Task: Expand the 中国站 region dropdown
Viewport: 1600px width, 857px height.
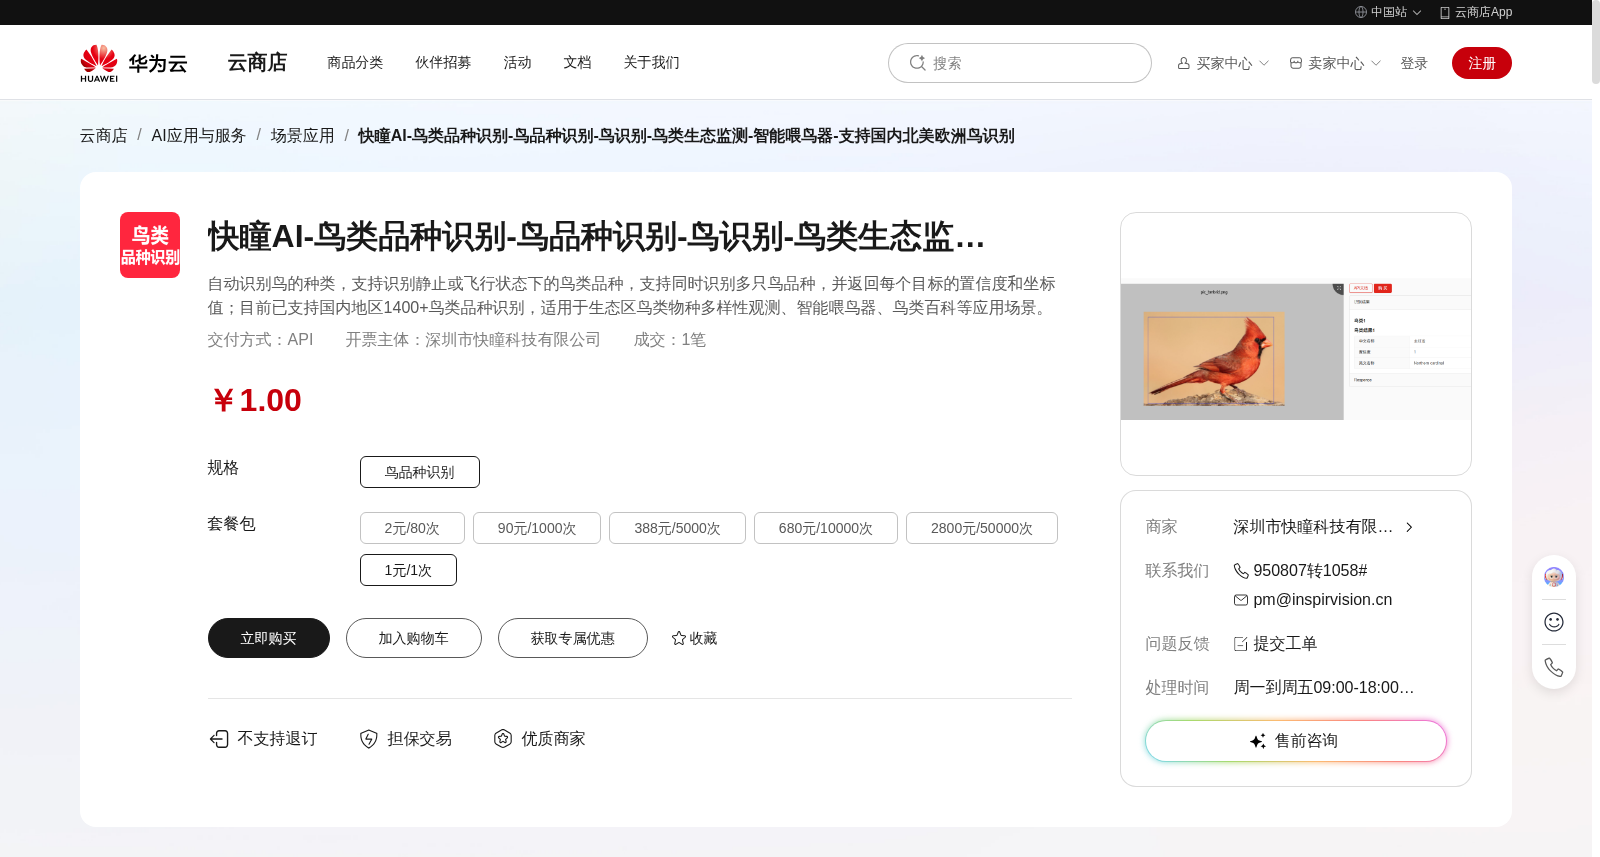Action: pos(1417,13)
